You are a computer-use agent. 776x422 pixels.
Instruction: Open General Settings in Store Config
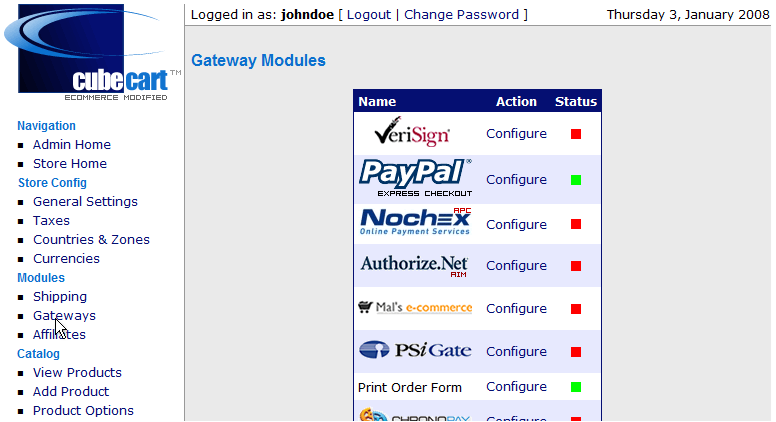pos(85,202)
